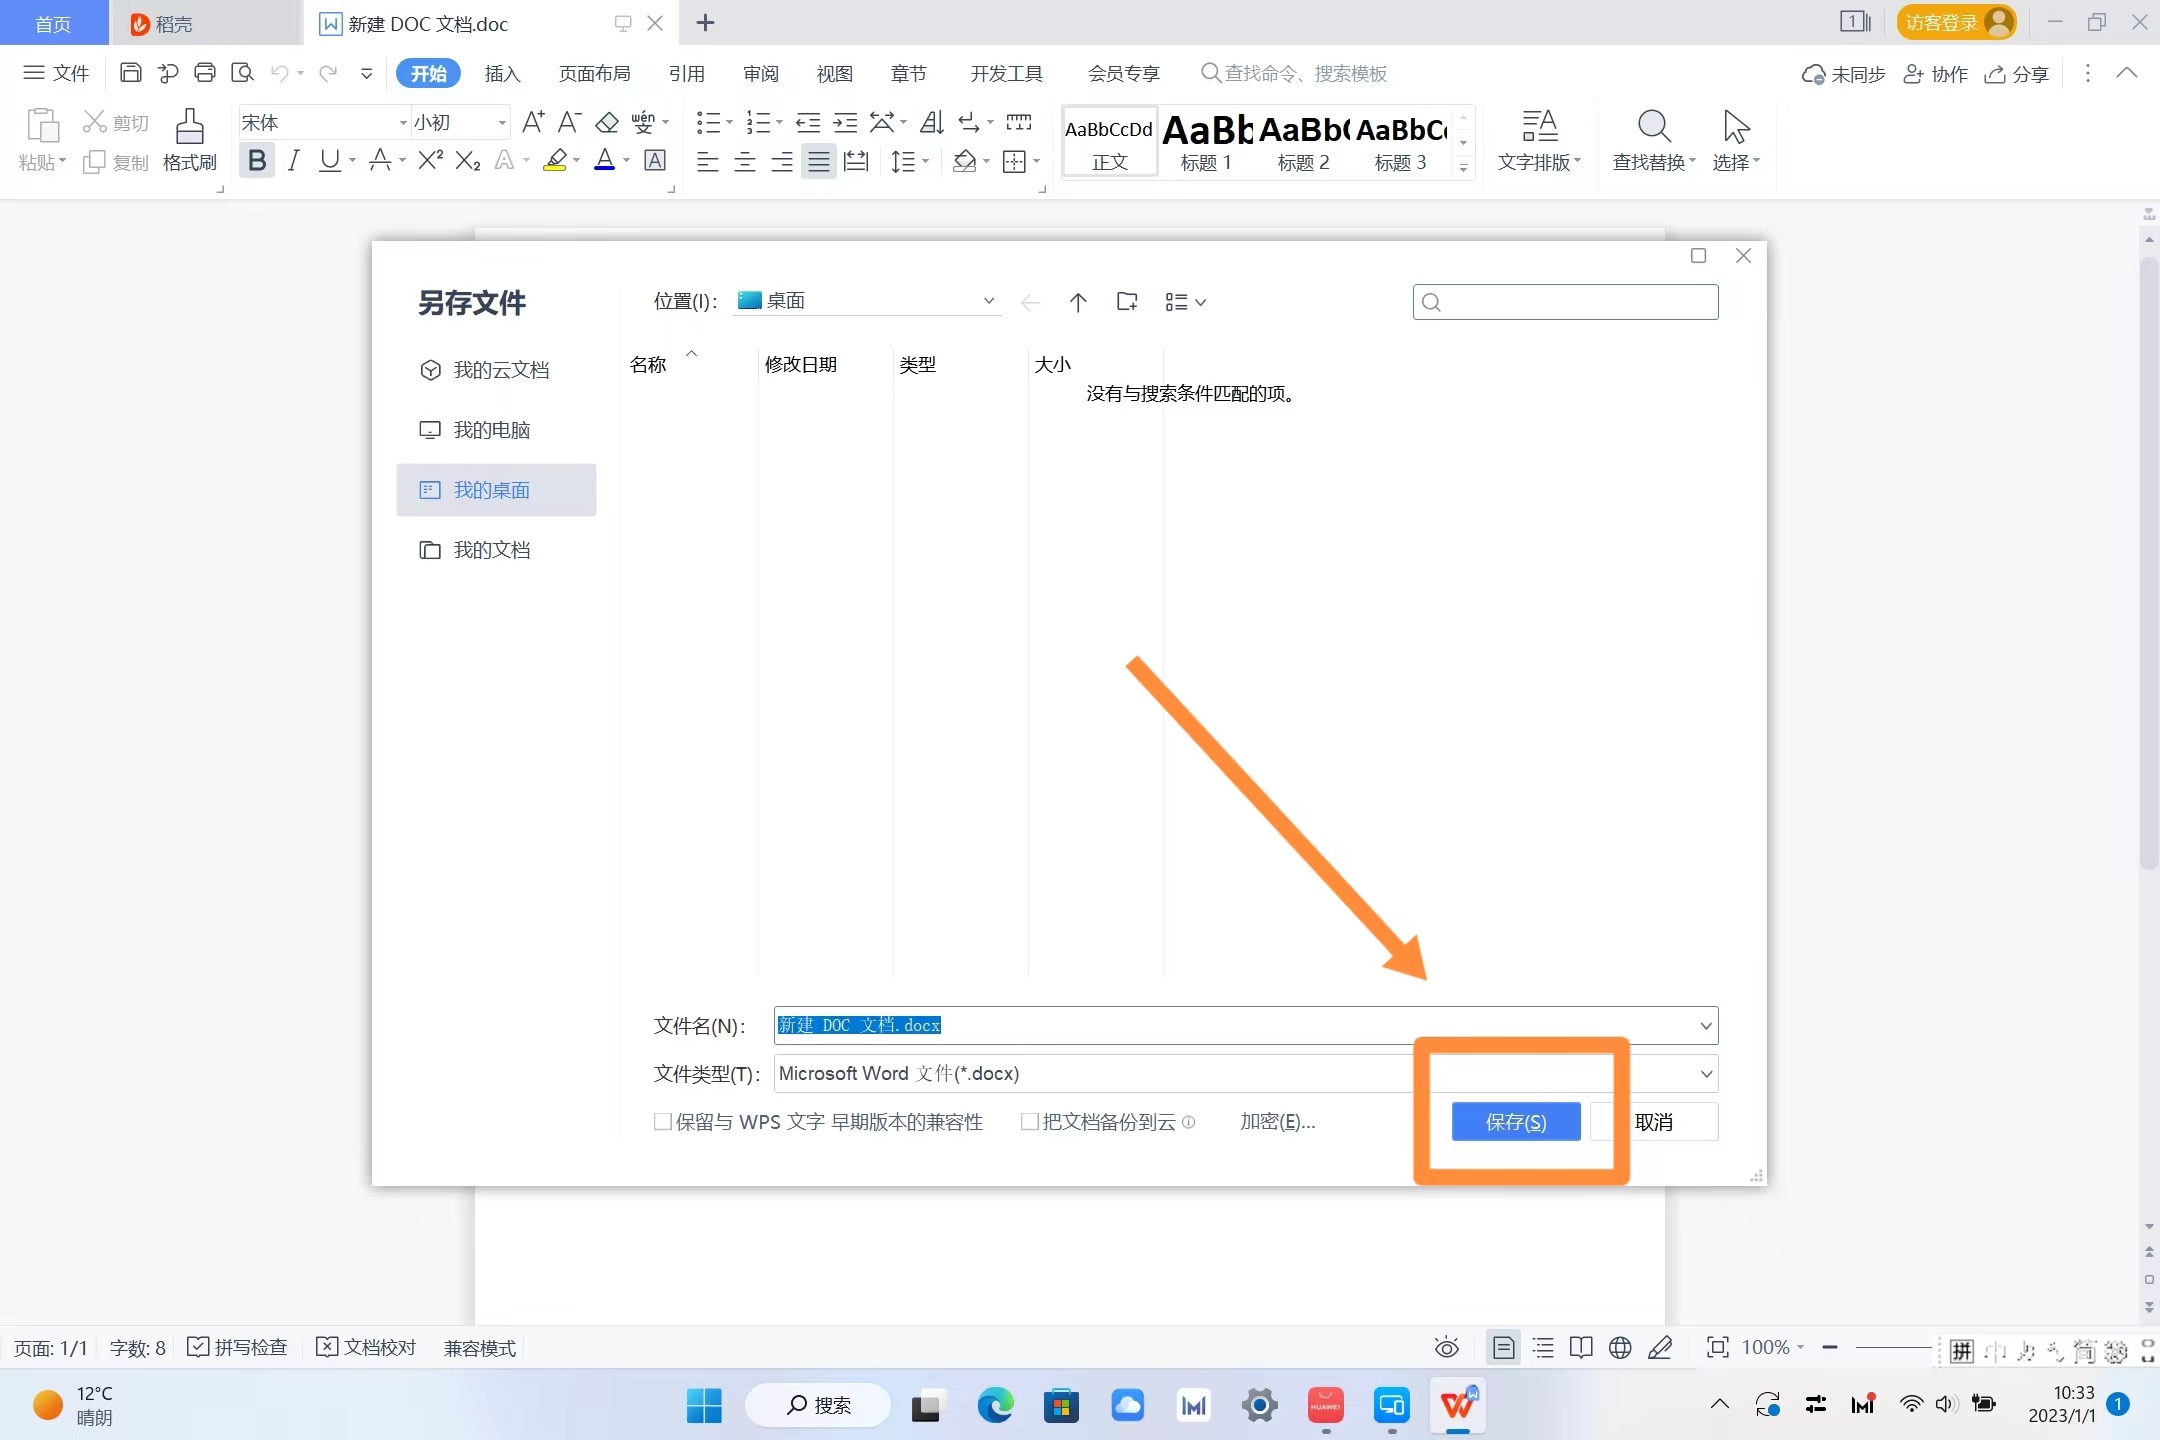Click 取消 button in dialog
Image resolution: width=2160 pixels, height=1440 pixels.
[x=1654, y=1122]
